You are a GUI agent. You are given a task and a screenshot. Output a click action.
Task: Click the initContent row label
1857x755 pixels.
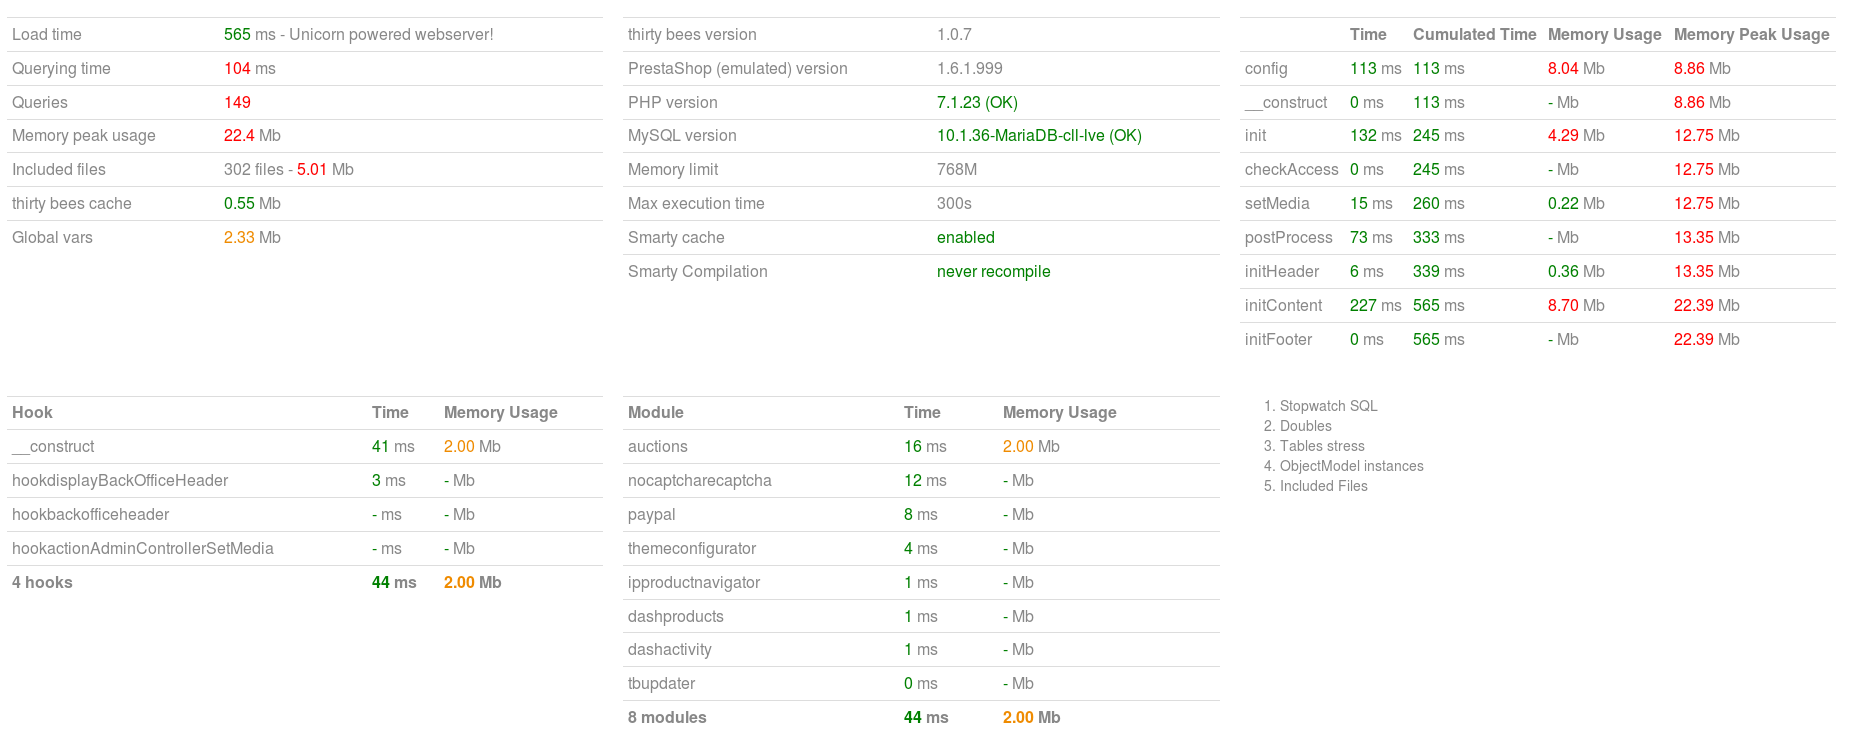point(1283,306)
